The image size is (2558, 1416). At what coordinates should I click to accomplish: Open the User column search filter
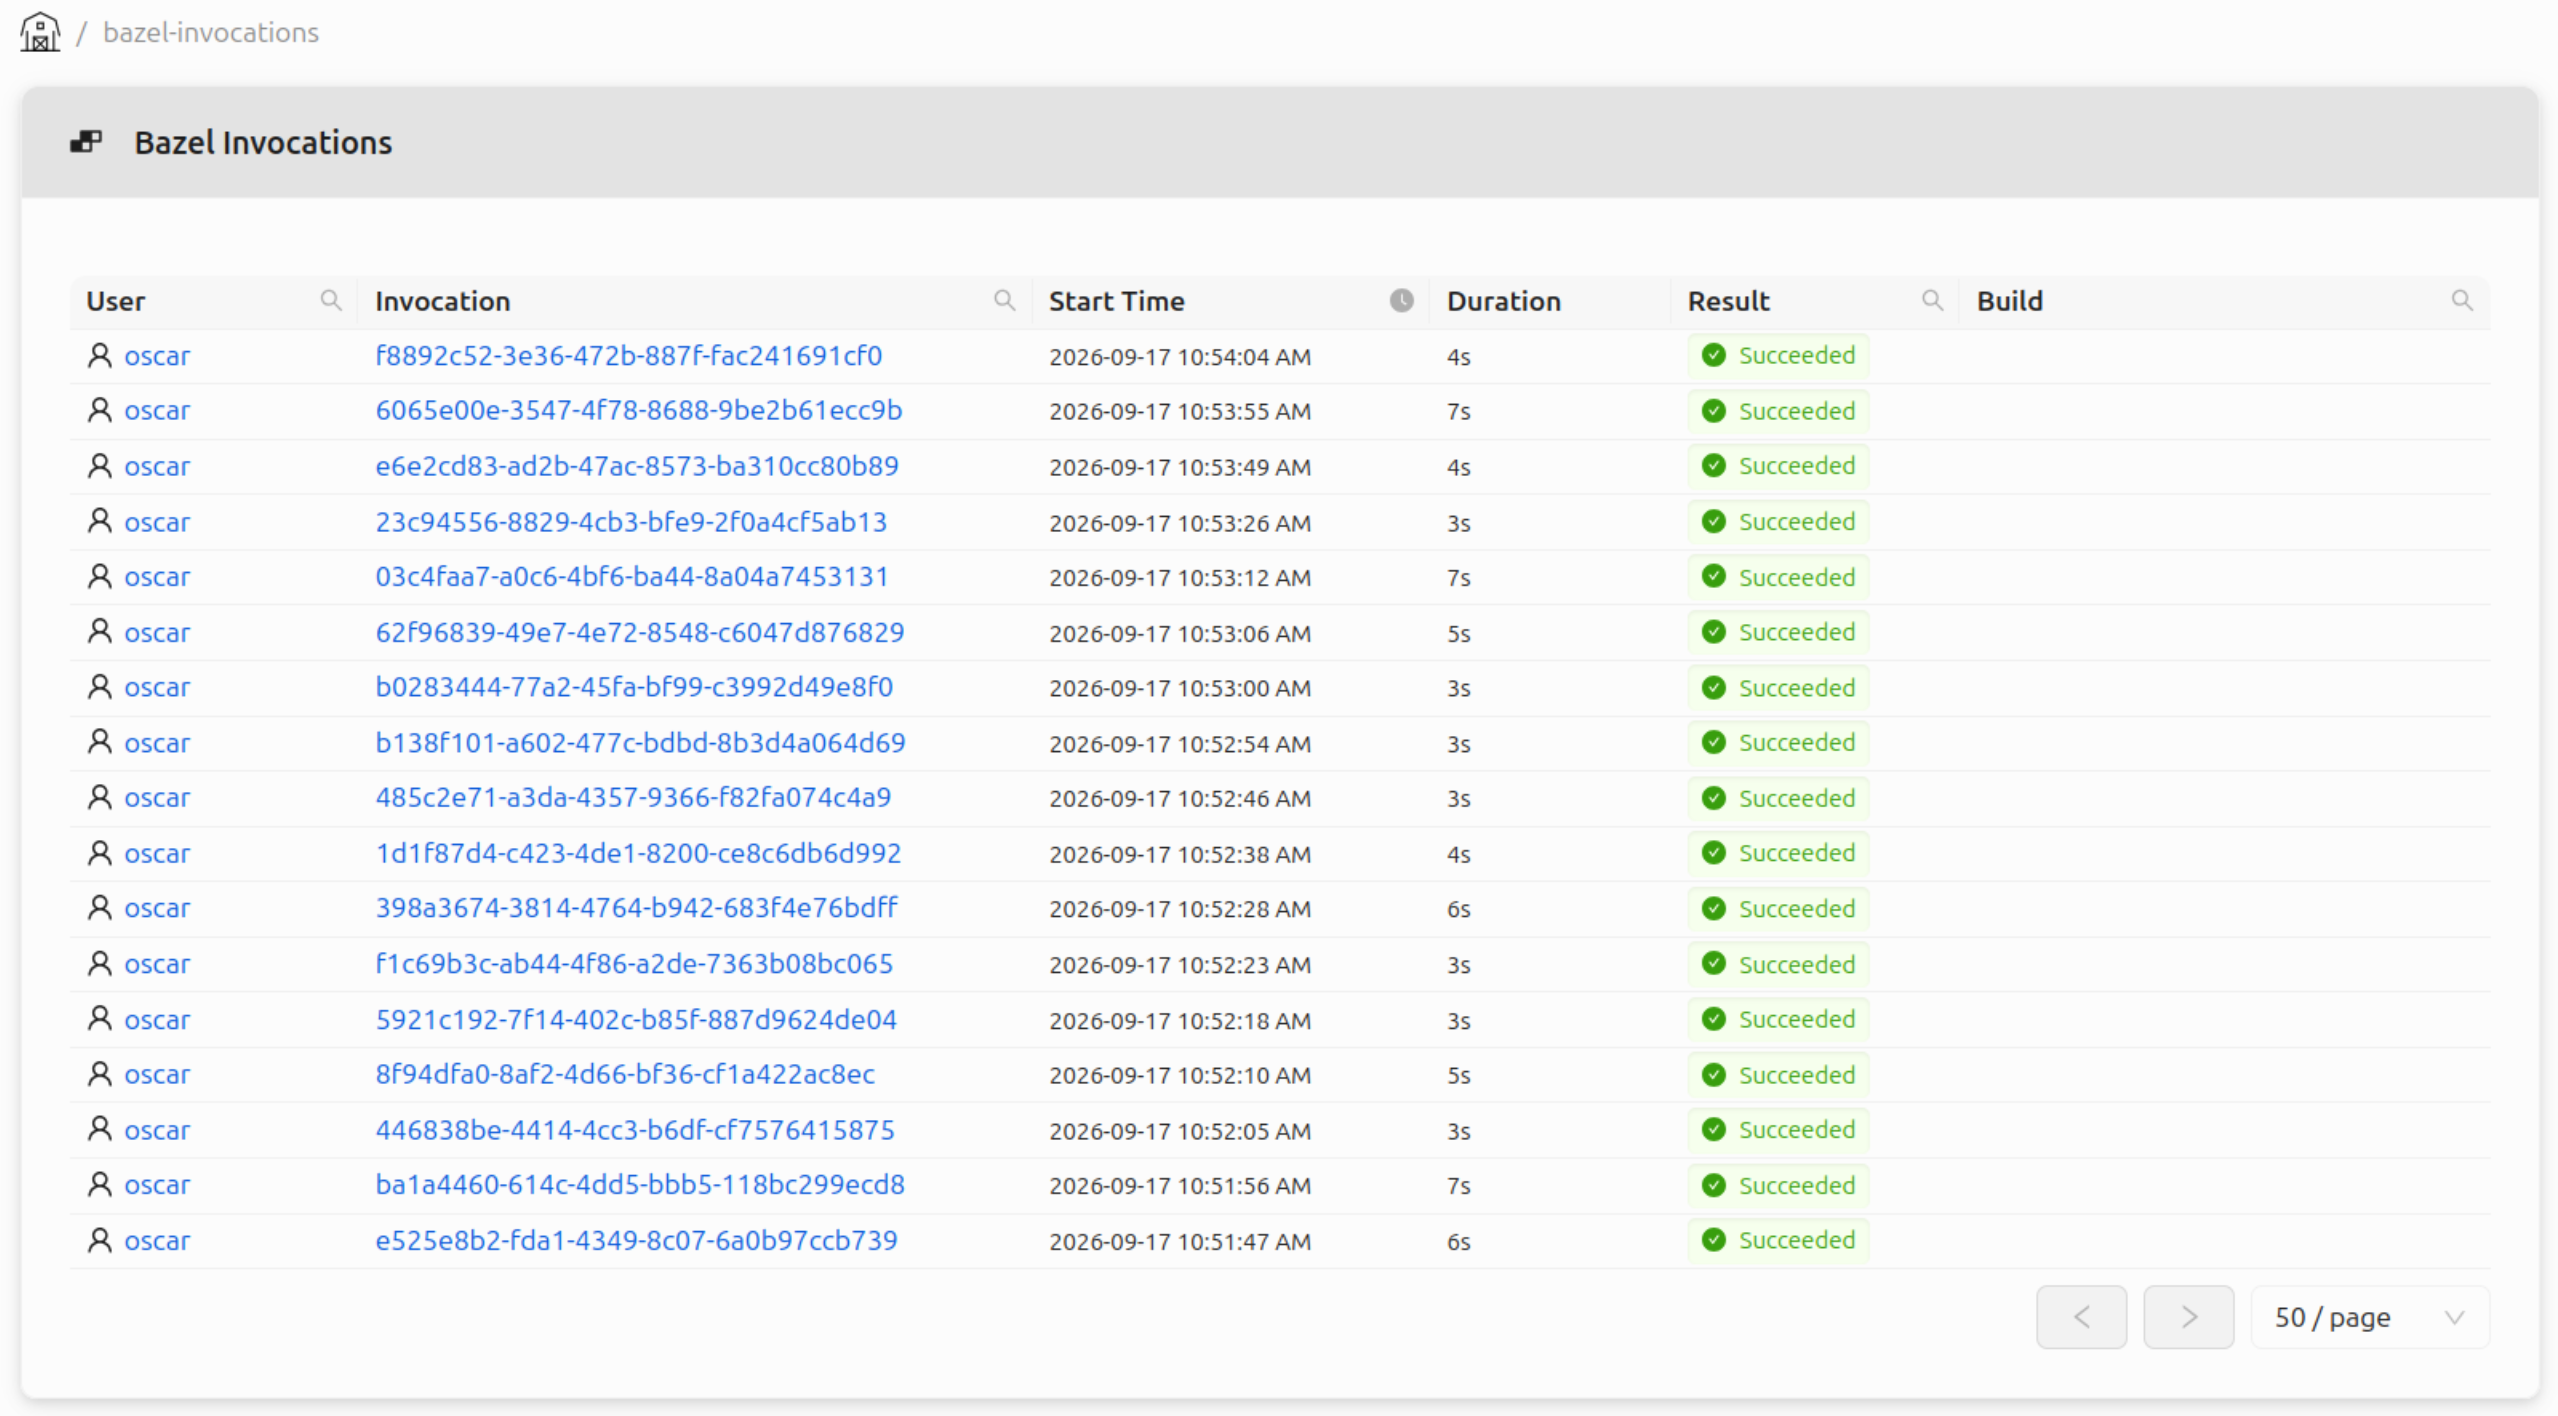coord(331,300)
